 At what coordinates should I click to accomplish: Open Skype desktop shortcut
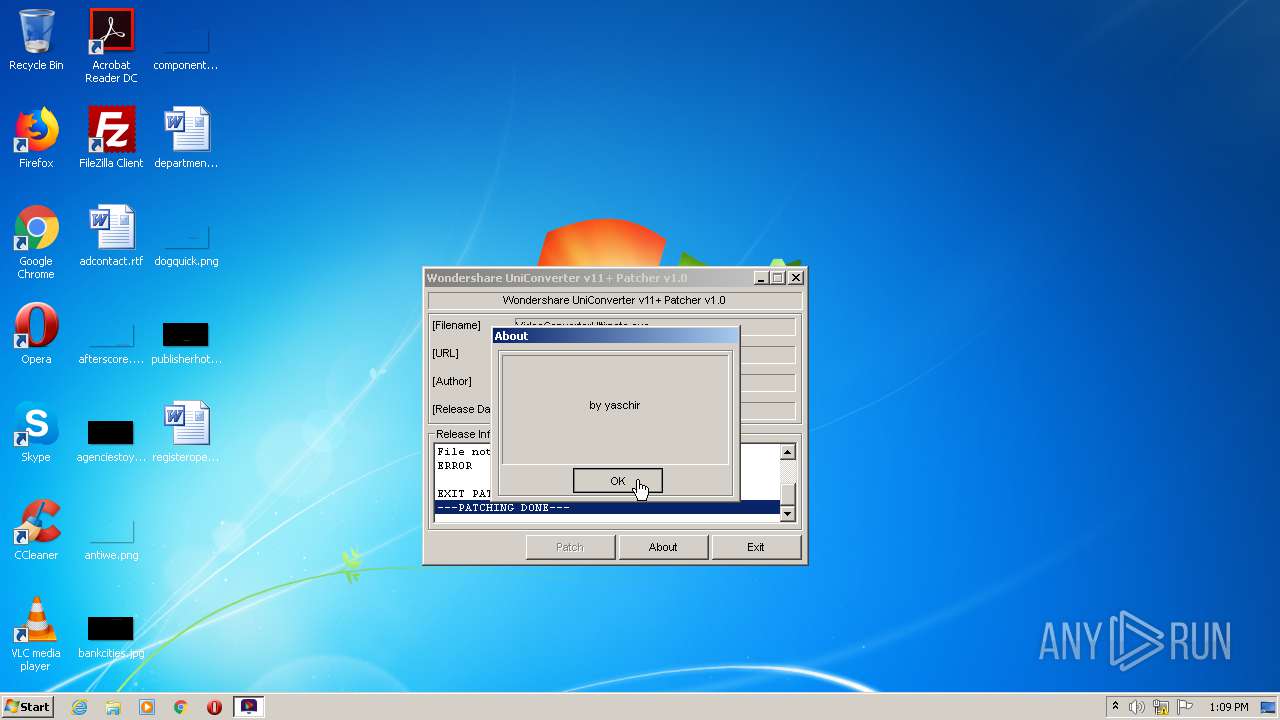[x=36, y=432]
